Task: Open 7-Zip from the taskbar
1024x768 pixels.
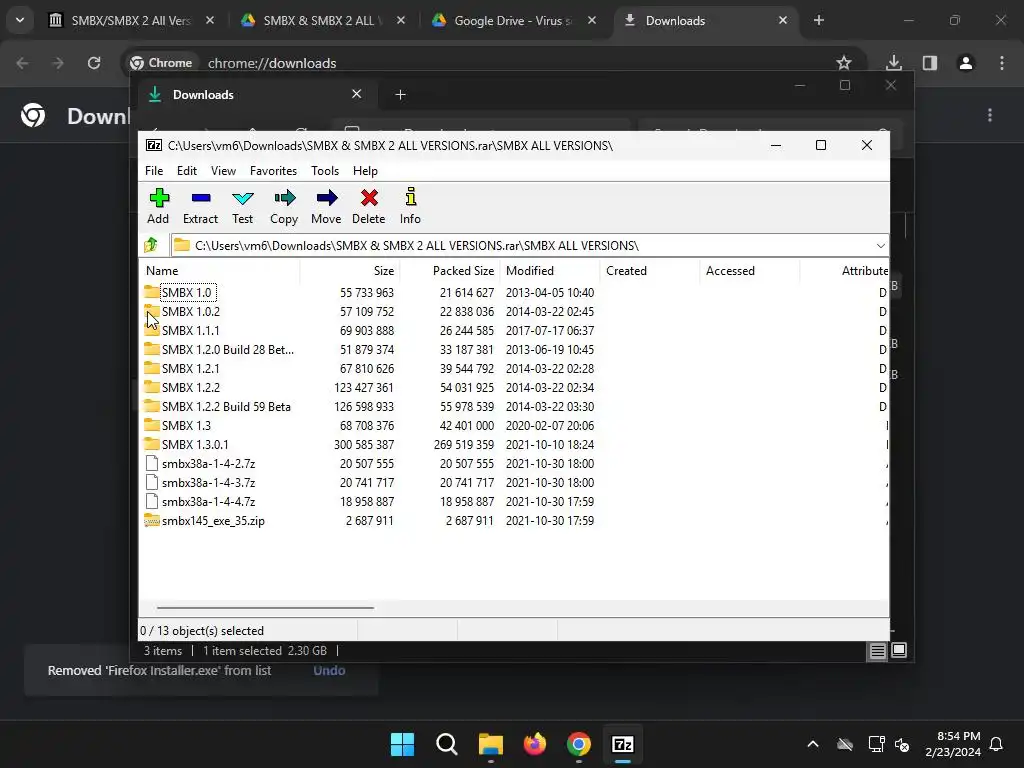Action: click(x=622, y=744)
